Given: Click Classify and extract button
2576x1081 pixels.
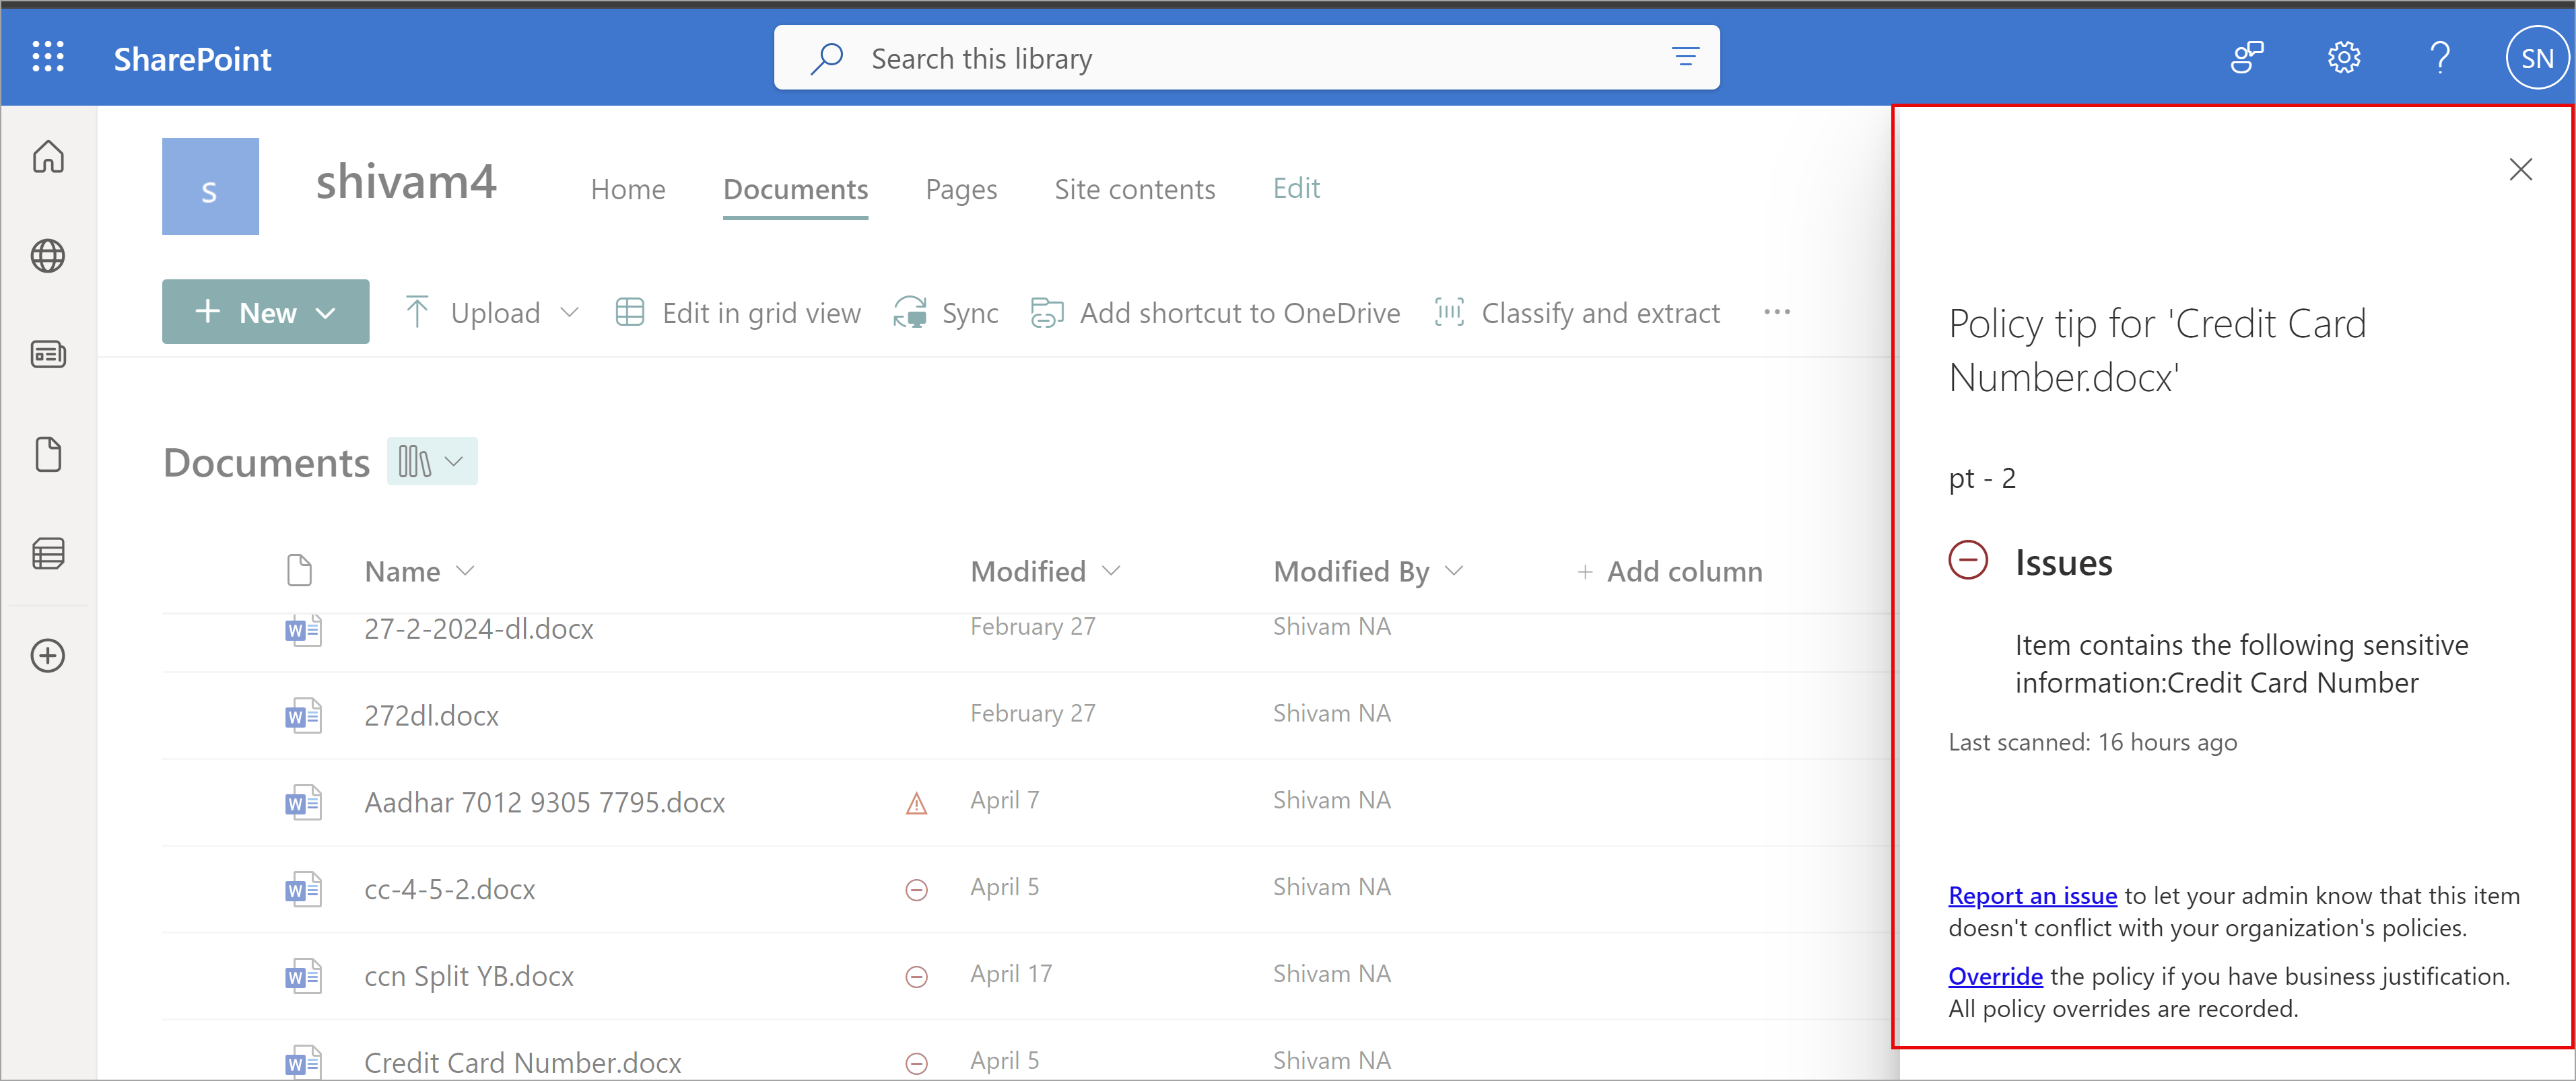Looking at the screenshot, I should 1578,313.
